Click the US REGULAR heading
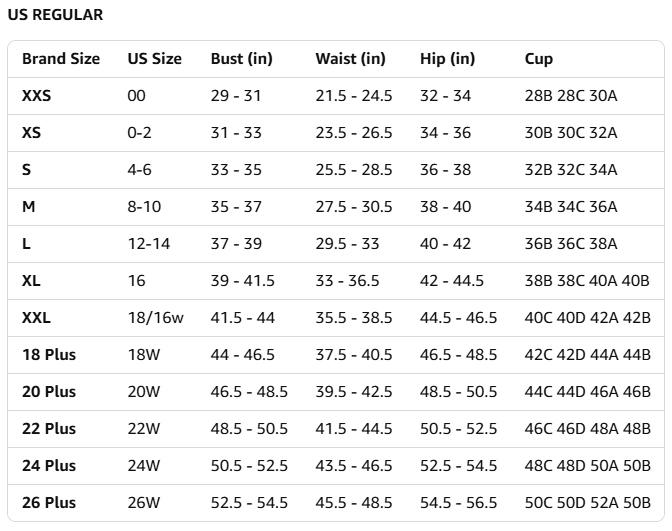 click(54, 16)
